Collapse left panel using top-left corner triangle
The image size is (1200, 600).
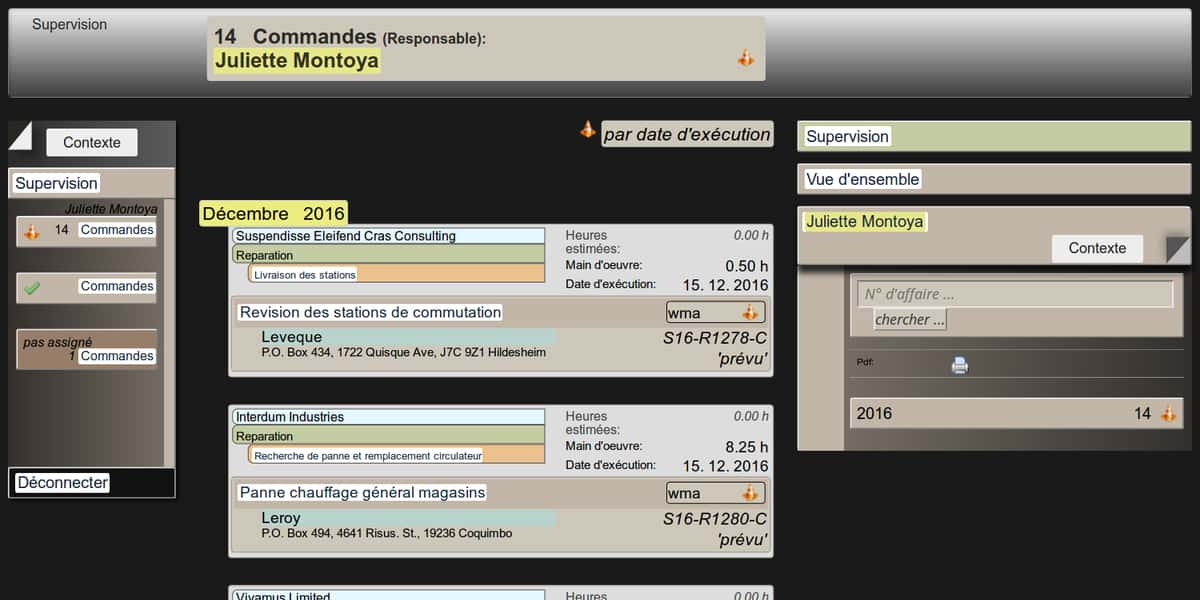[x=19, y=133]
